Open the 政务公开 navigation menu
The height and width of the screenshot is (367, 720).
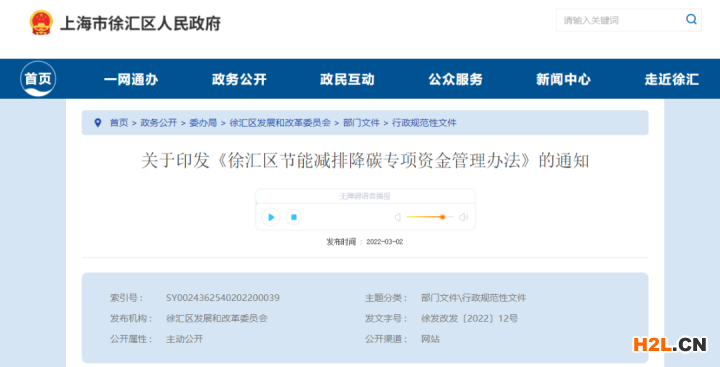[239, 79]
